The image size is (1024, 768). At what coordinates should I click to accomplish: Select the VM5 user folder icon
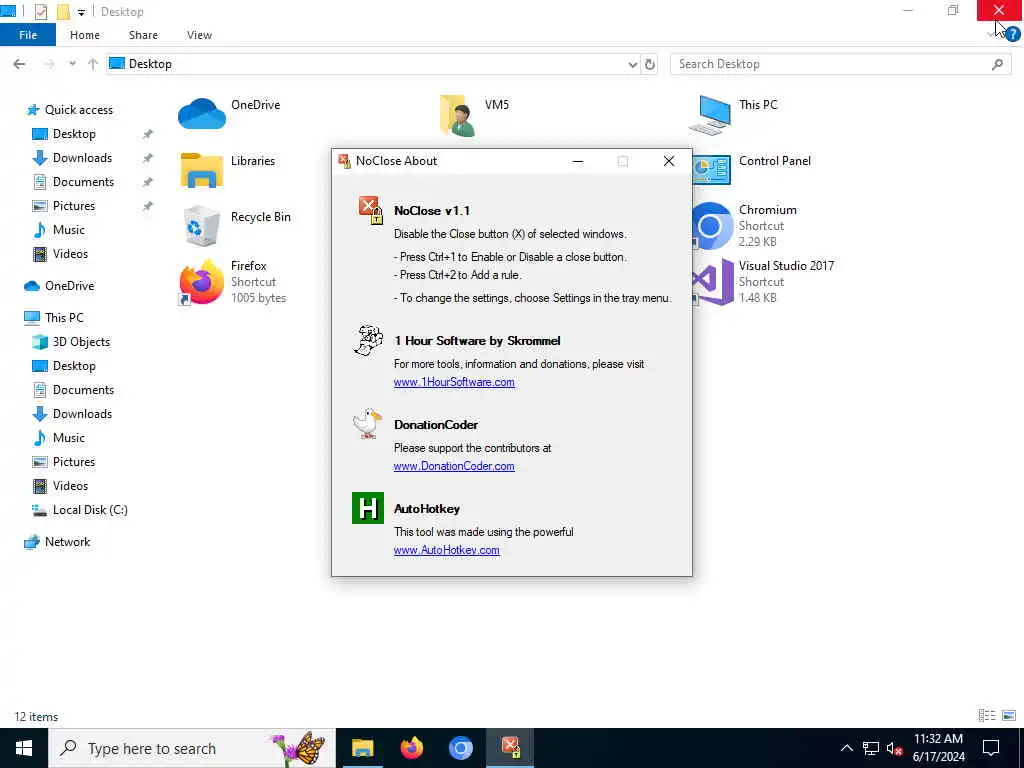457,116
